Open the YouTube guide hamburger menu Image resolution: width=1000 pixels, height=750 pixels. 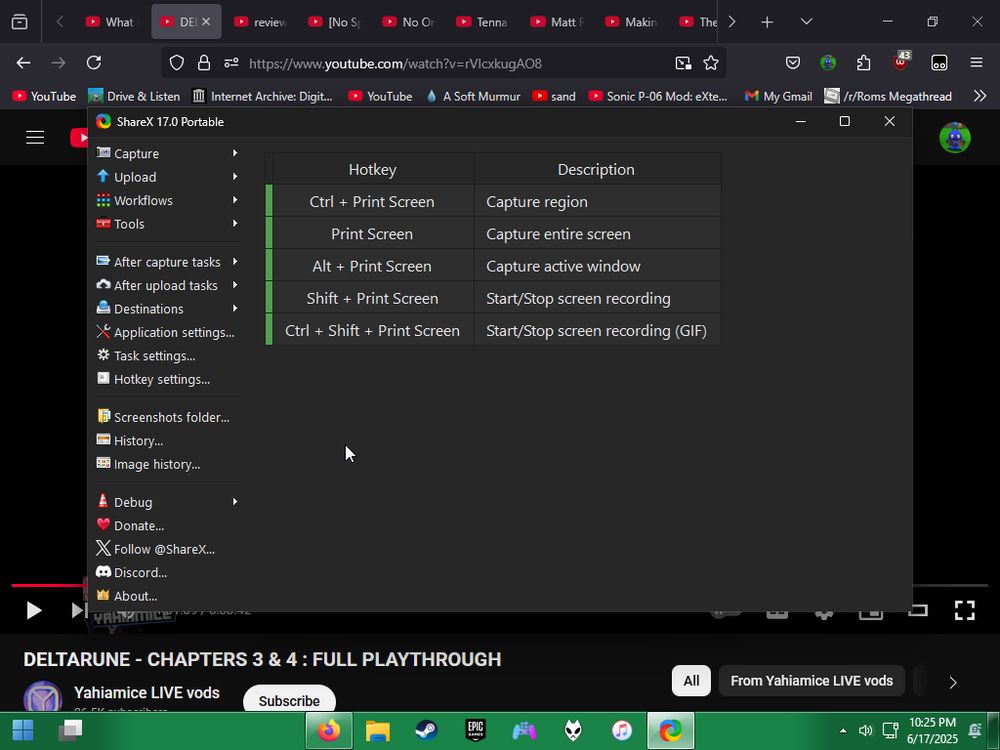click(x=35, y=137)
